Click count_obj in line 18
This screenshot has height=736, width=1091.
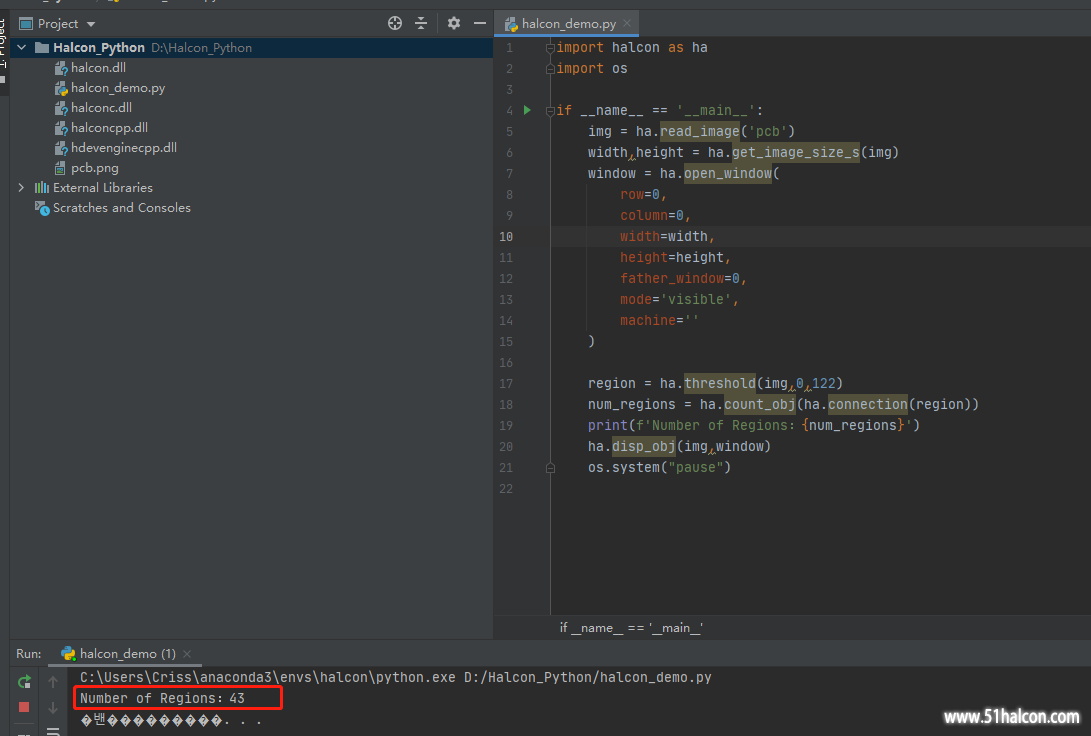(x=760, y=404)
